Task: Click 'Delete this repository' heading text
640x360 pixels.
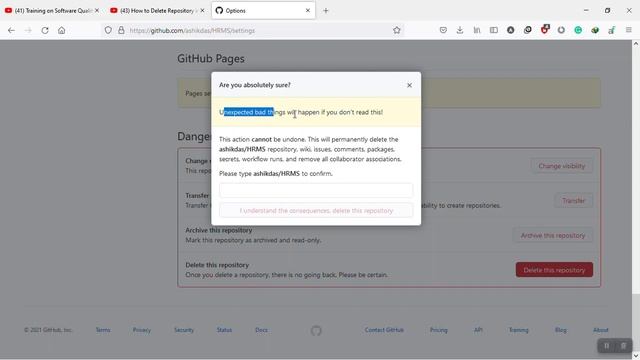Action: point(217,265)
